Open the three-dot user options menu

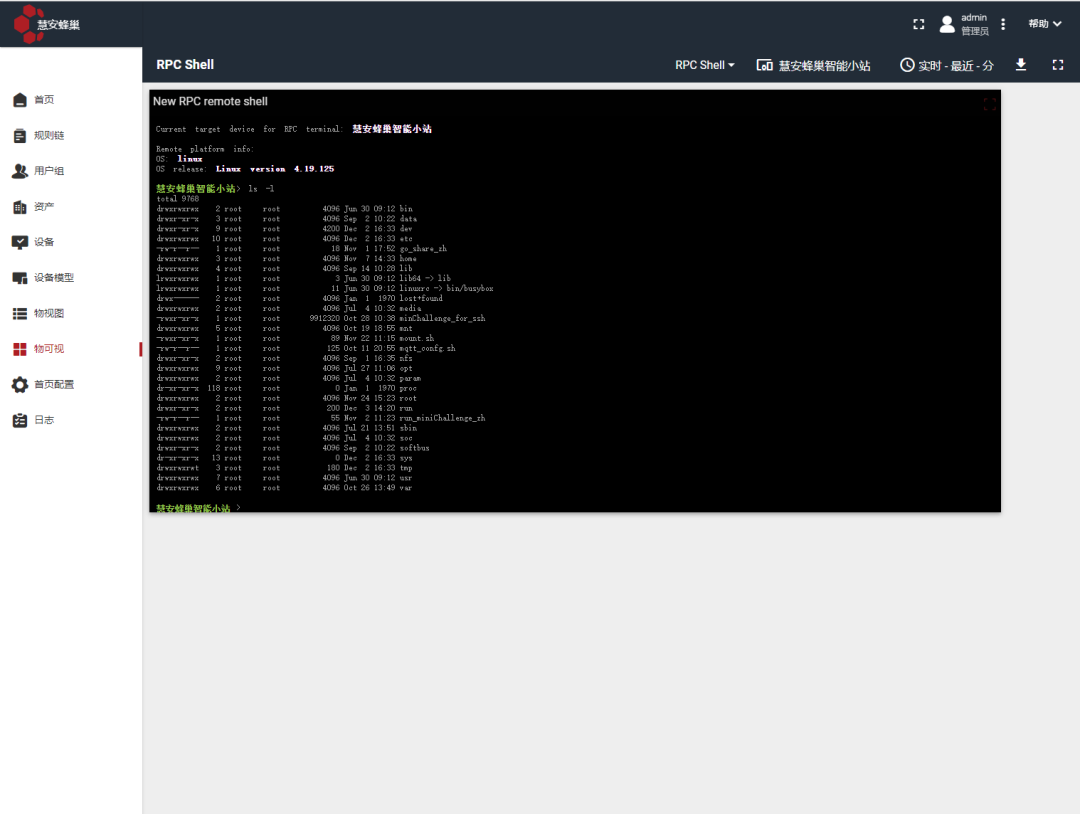coord(1003,24)
